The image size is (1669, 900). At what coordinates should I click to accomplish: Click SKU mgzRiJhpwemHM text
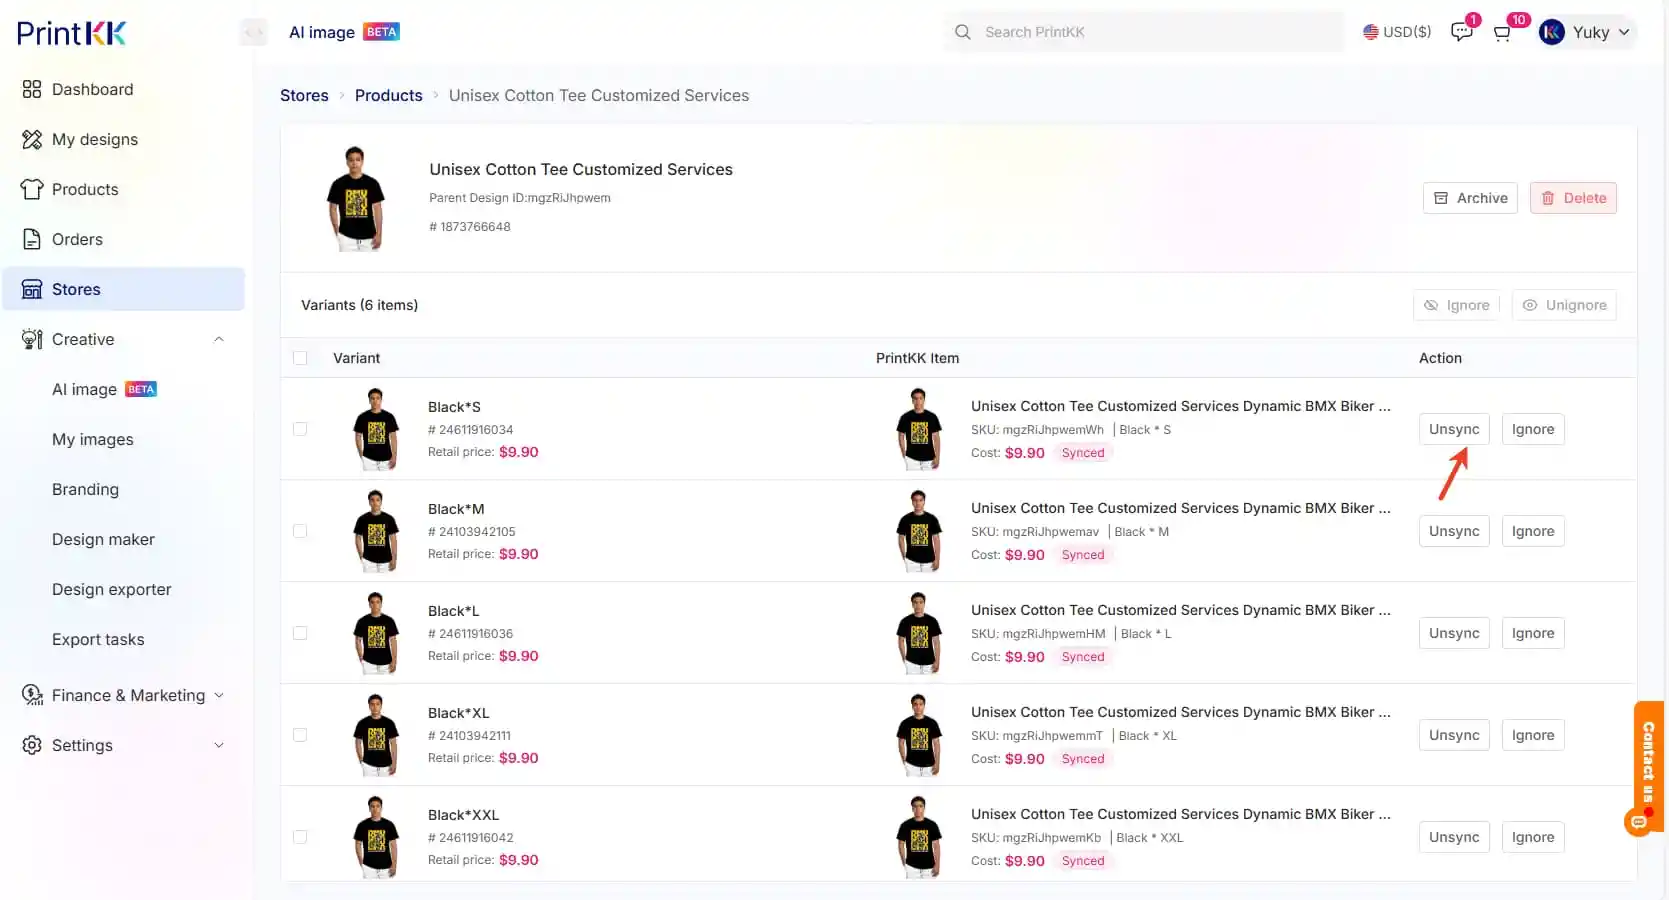pos(1038,634)
